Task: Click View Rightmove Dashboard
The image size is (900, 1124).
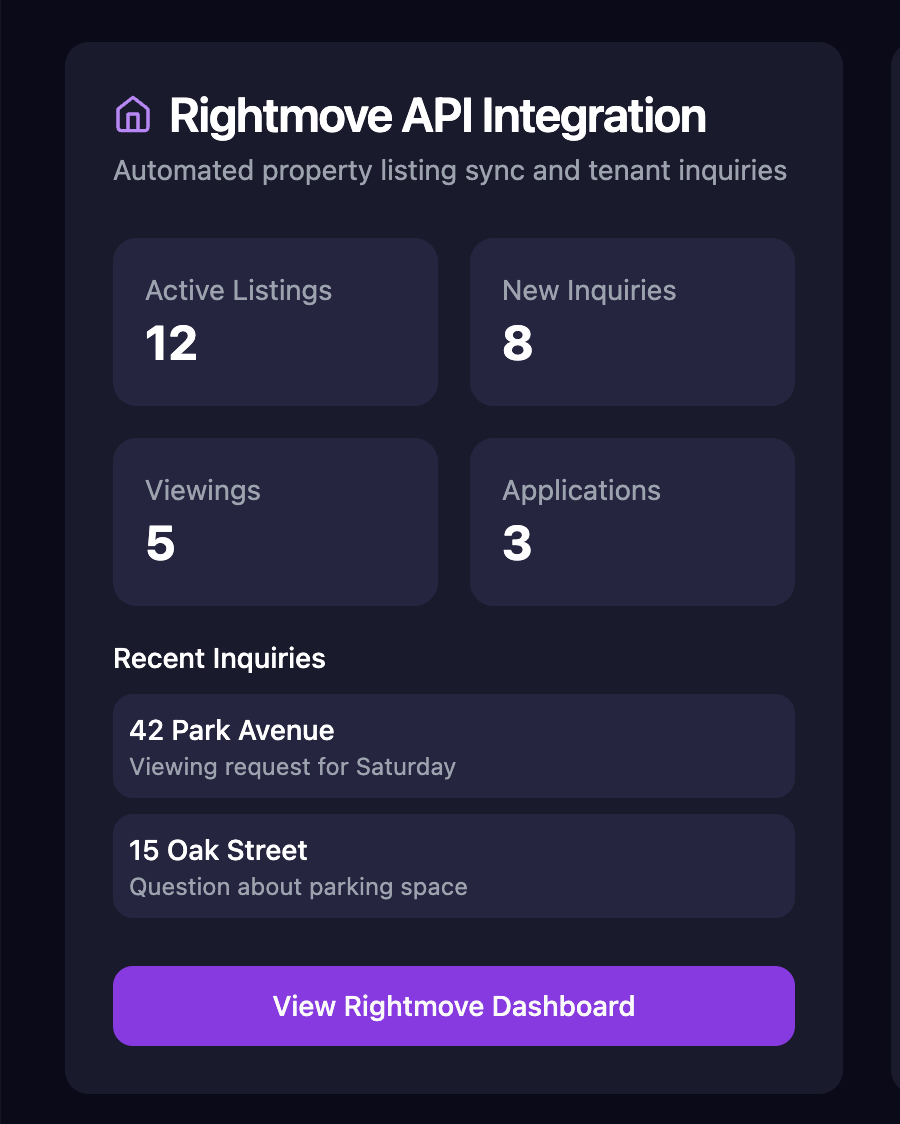Action: [x=453, y=1006]
